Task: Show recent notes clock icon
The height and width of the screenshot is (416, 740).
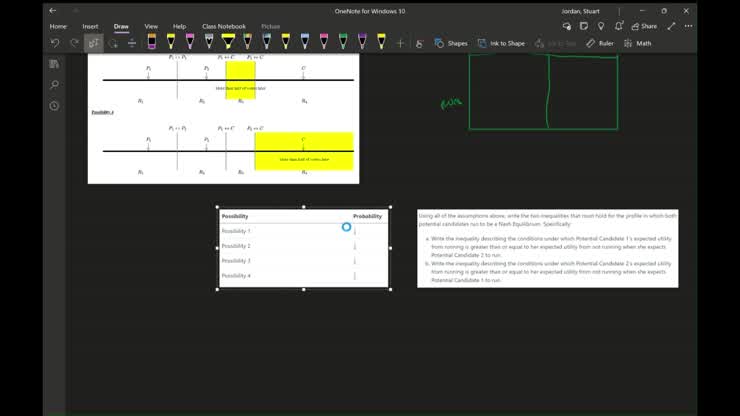Action: 54,106
